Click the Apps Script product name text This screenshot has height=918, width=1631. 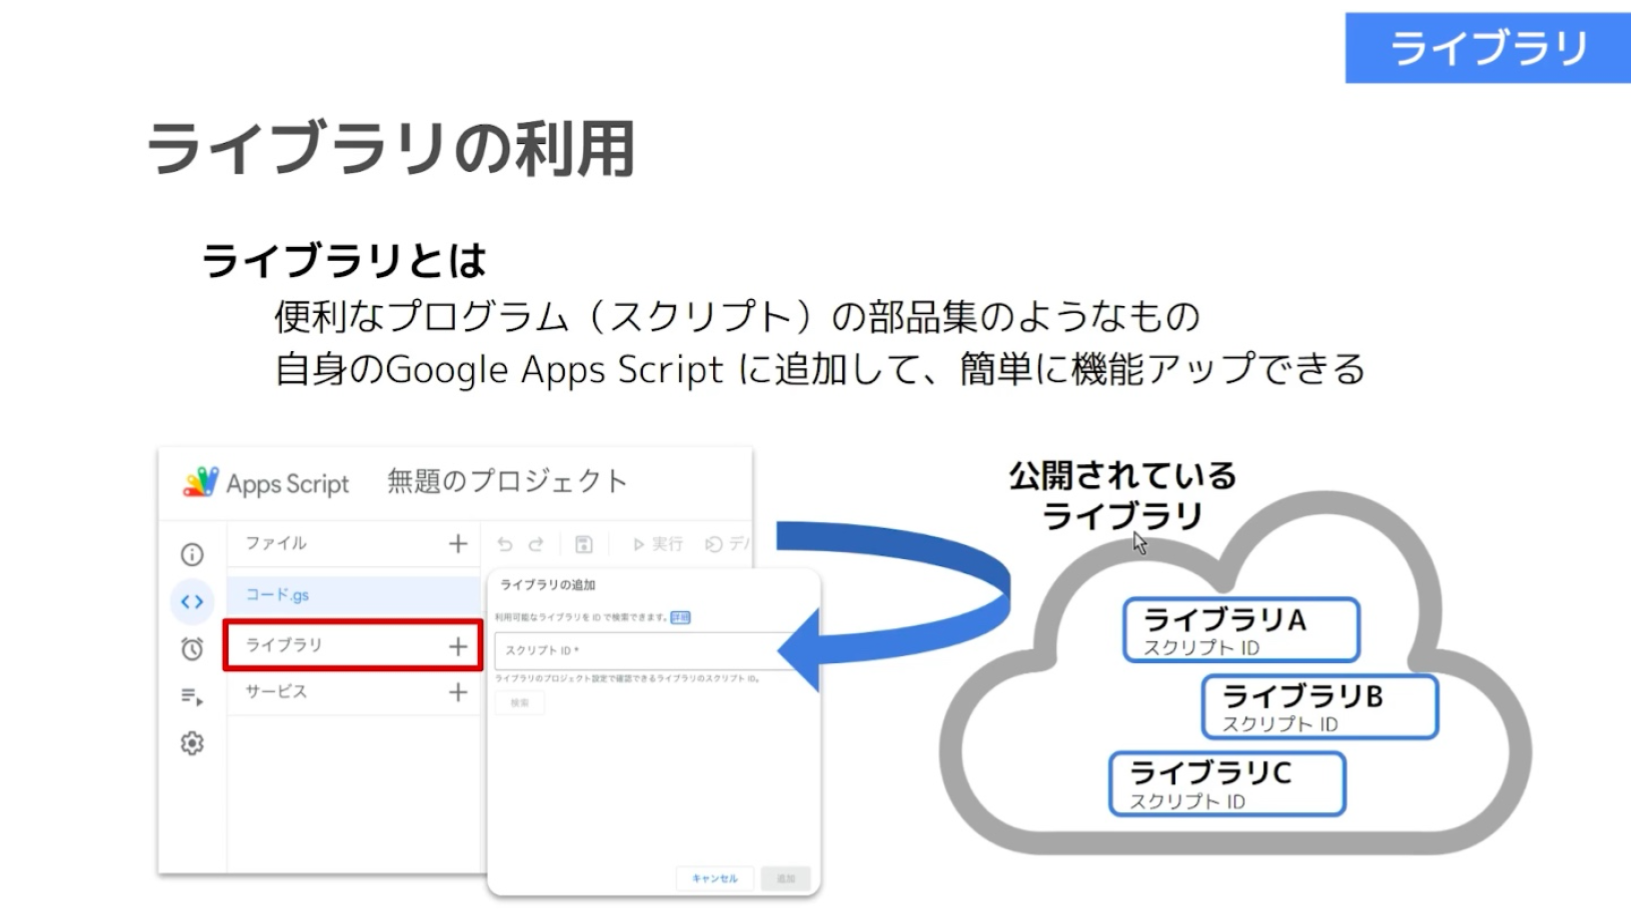coord(288,484)
